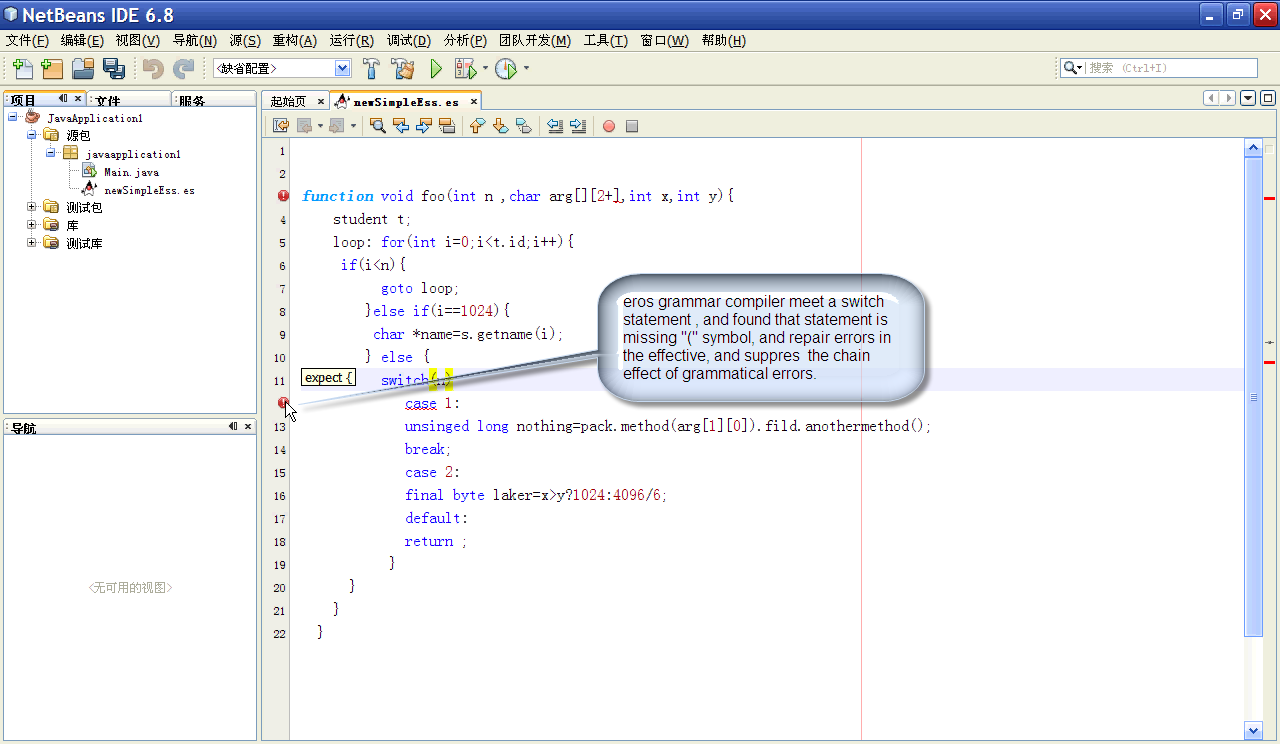The image size is (1280, 744).
Task: Start macro recording with red circle
Action: 608,126
